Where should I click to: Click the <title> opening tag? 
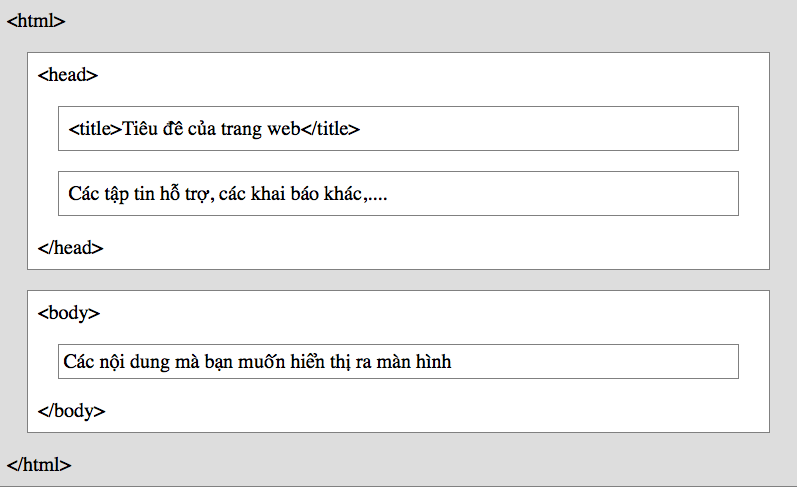pyautogui.click(x=95, y=129)
